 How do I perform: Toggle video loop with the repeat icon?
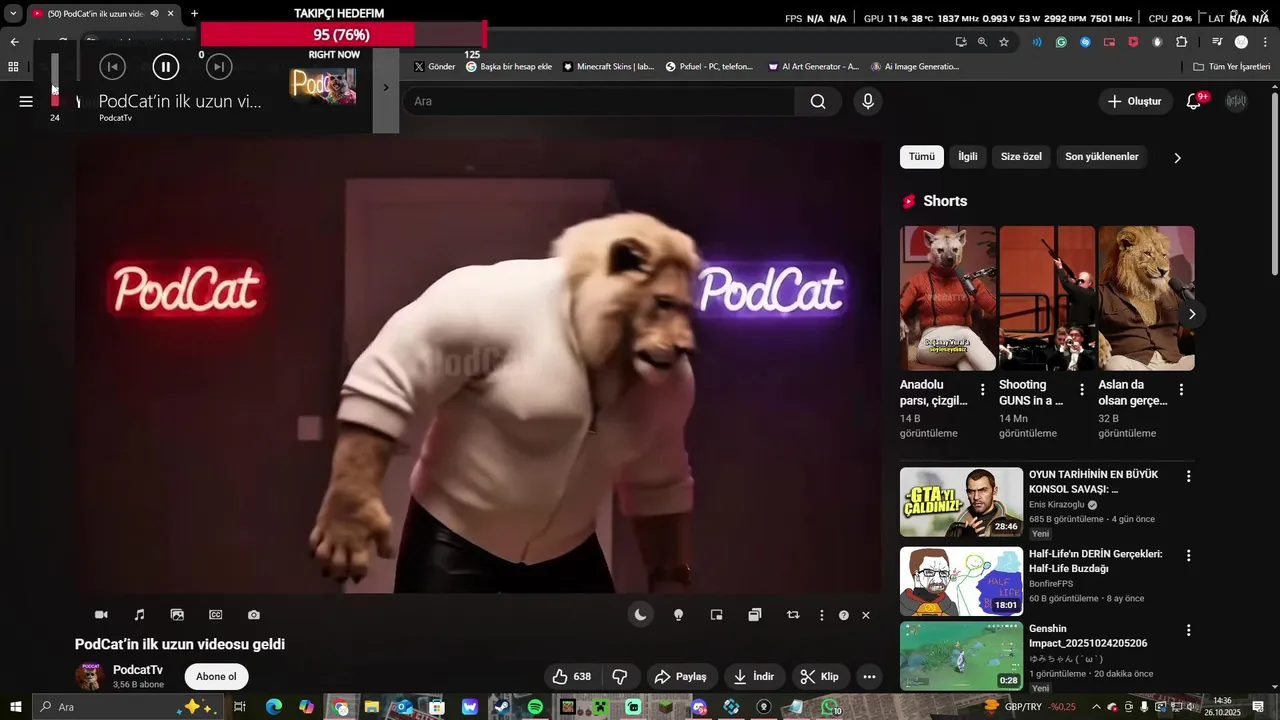point(793,615)
